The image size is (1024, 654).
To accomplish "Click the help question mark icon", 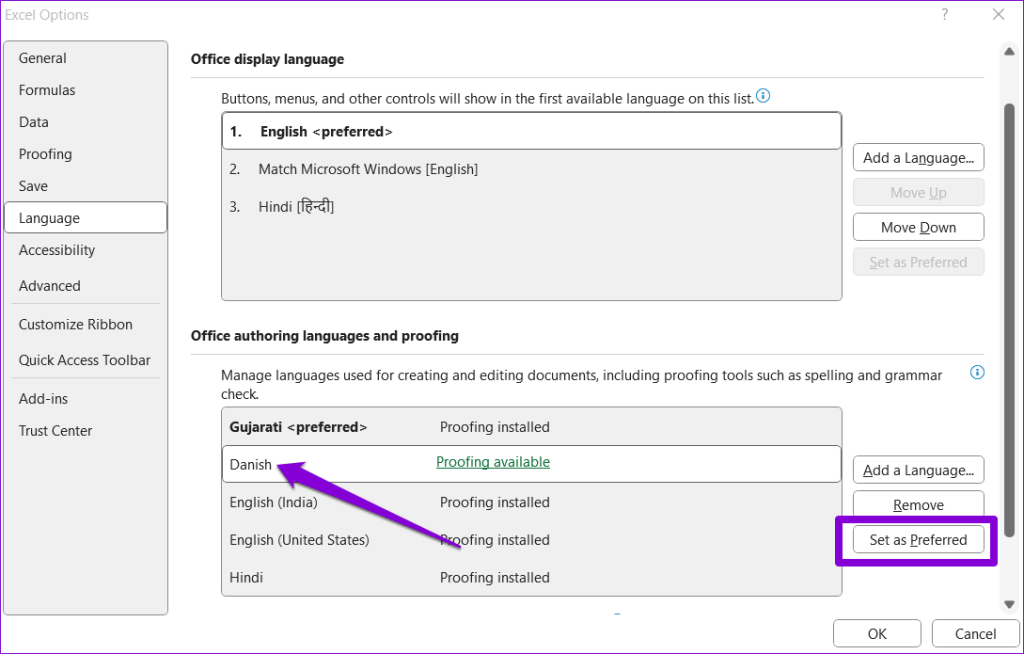I will click(944, 14).
